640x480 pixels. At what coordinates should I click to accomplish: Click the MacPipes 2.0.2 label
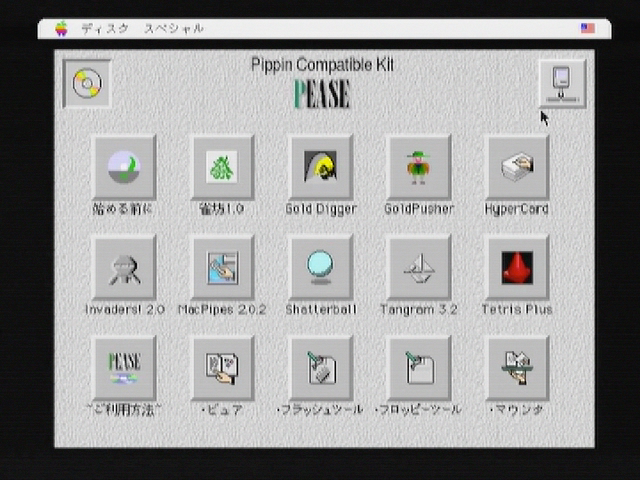[222, 309]
